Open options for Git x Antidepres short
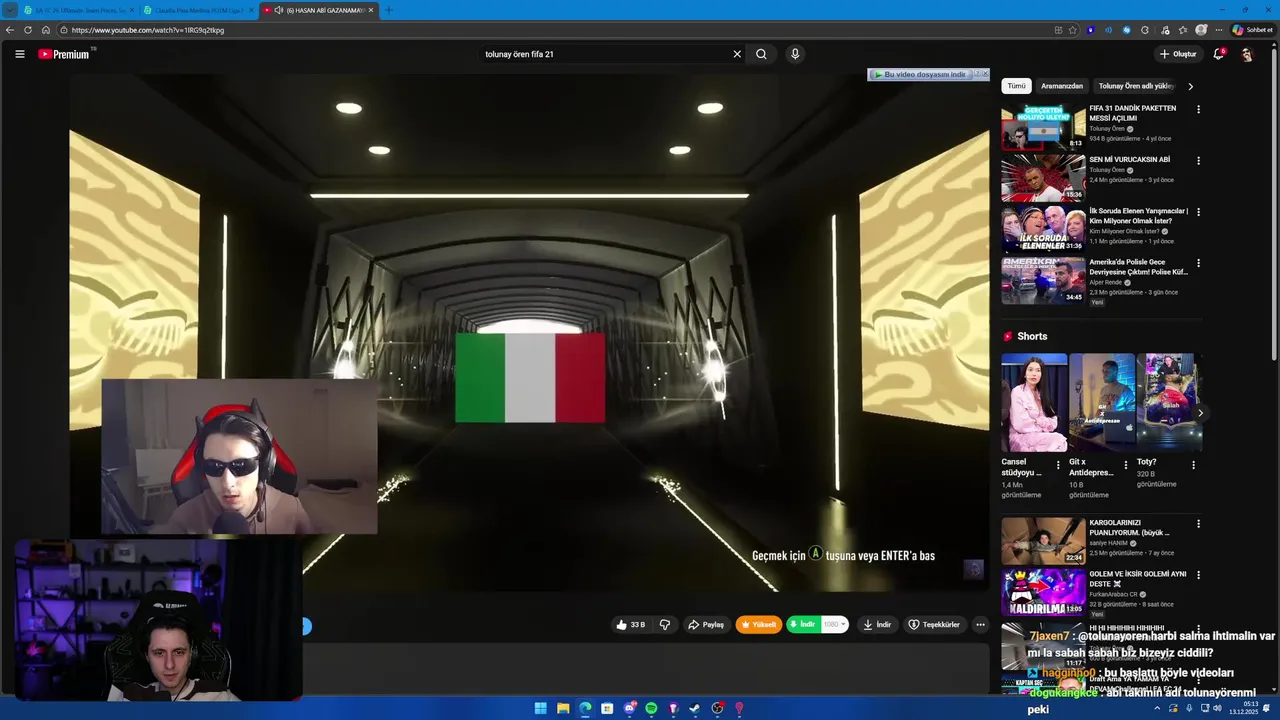Screen dimensions: 1280x720 click(x=1126, y=465)
